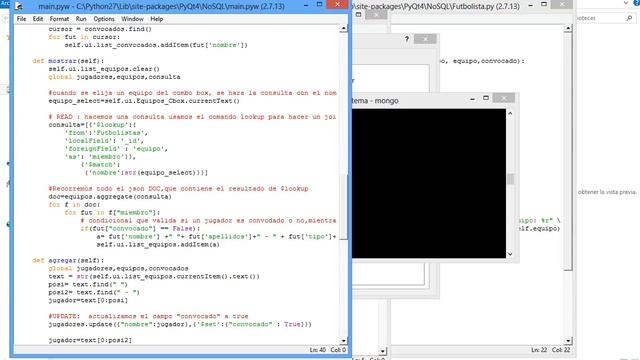Click 'def mostrar(self):' line in main.pyw

[68, 61]
